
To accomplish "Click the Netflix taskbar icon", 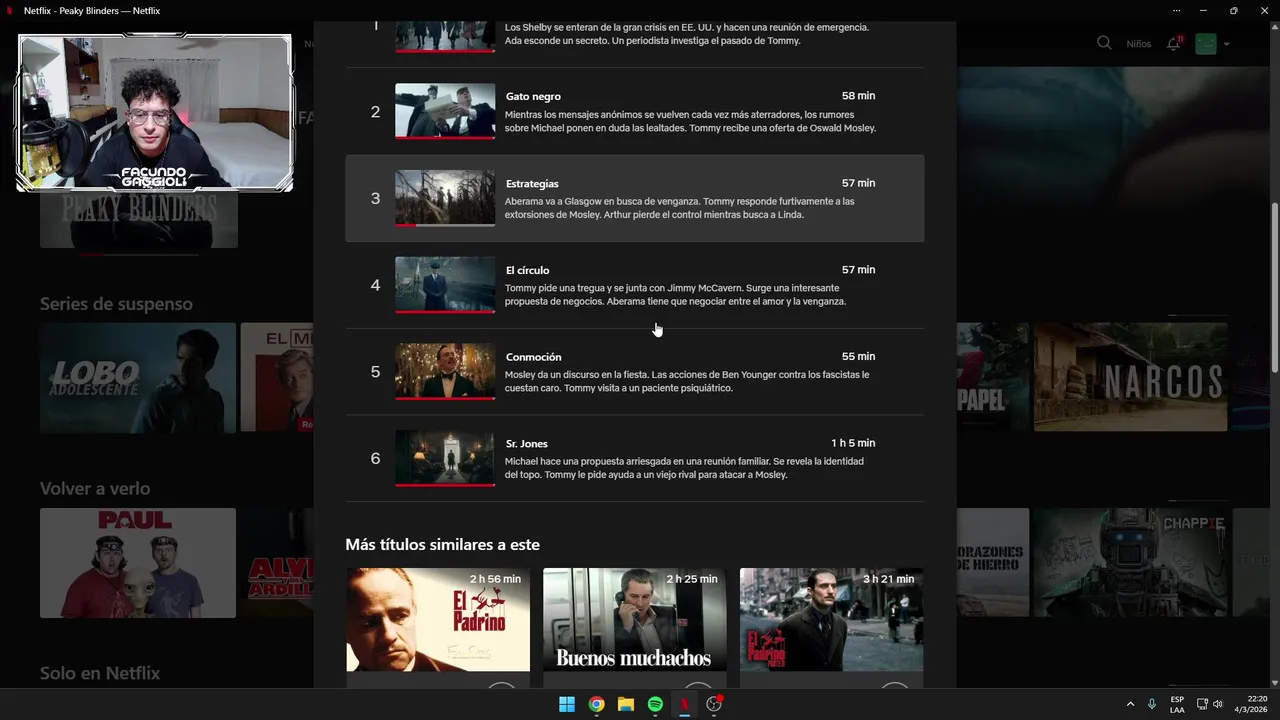I will pyautogui.click(x=685, y=704).
